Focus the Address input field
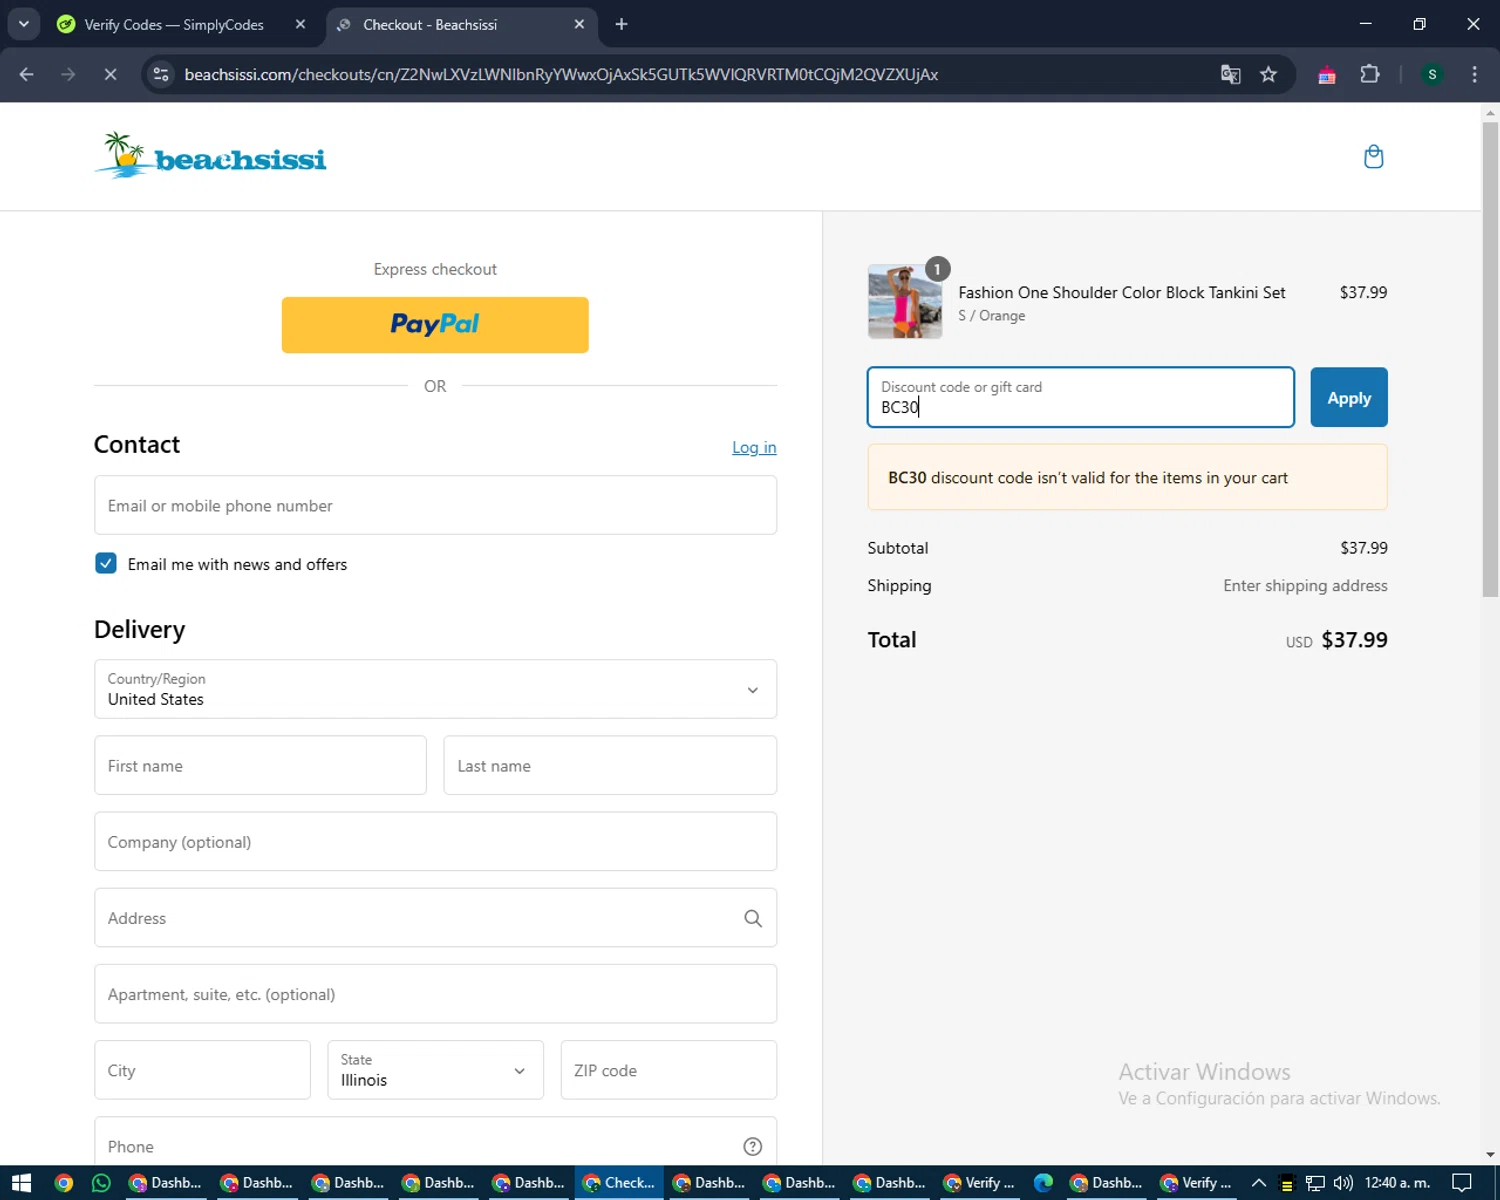The image size is (1500, 1200). pos(435,918)
